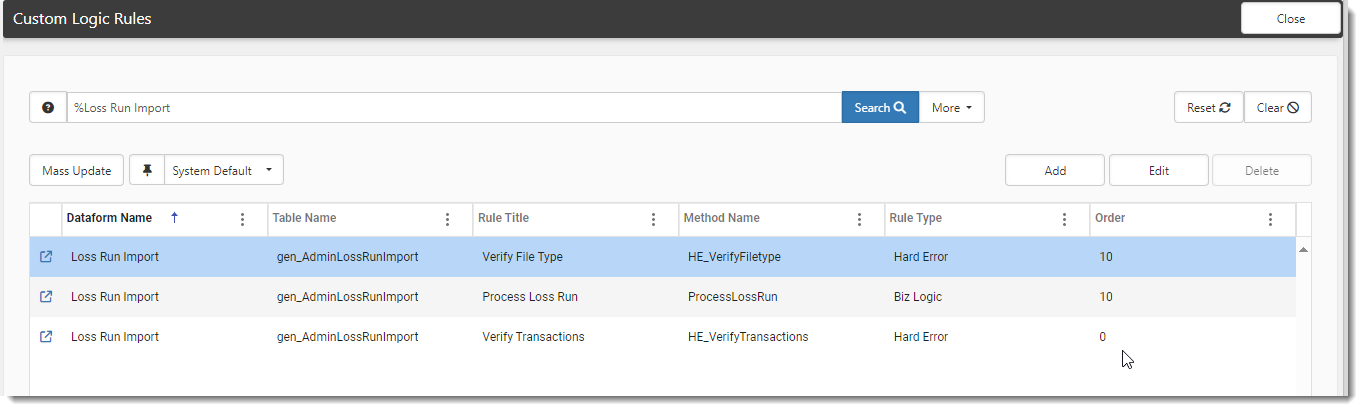Viewport: 1363px width, 411px height.
Task: Open the System Default view dropdown
Action: coord(224,170)
